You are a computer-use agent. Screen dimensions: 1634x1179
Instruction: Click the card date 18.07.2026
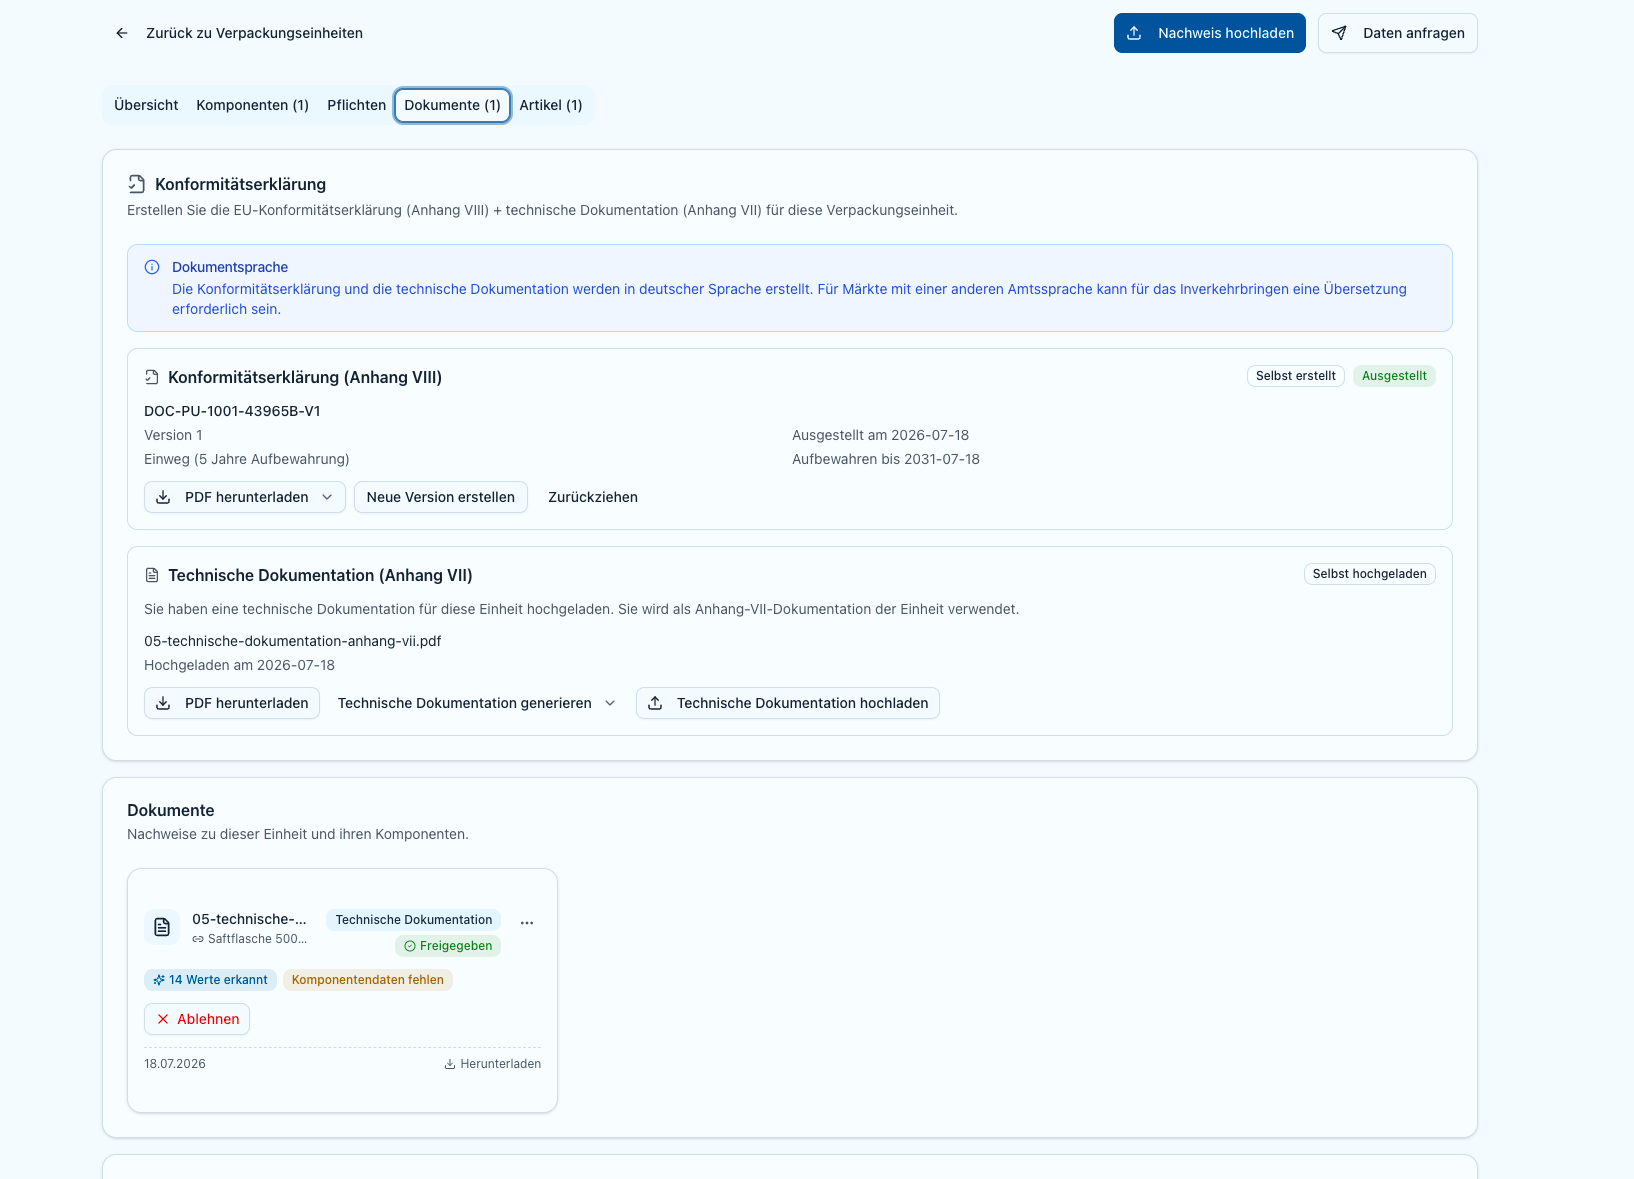pyautogui.click(x=175, y=1064)
